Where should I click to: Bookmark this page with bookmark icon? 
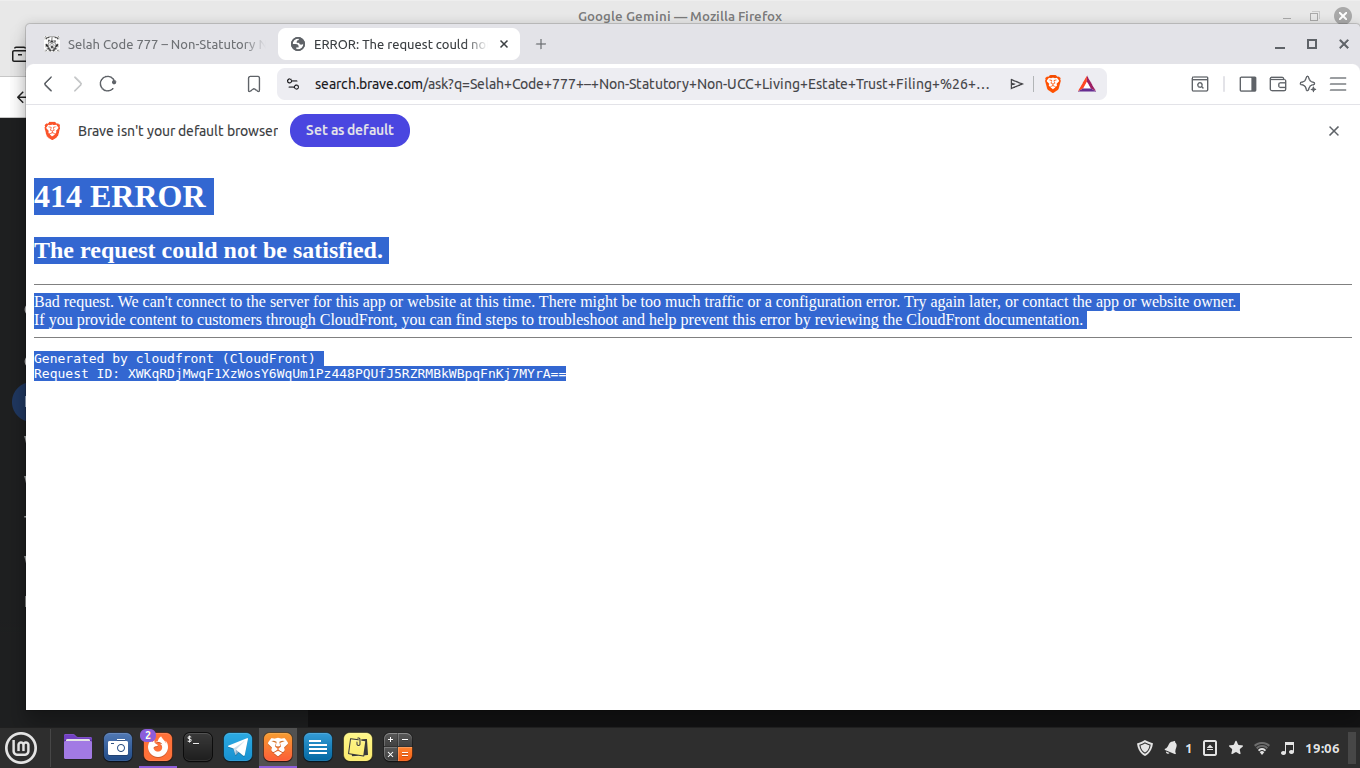(254, 84)
